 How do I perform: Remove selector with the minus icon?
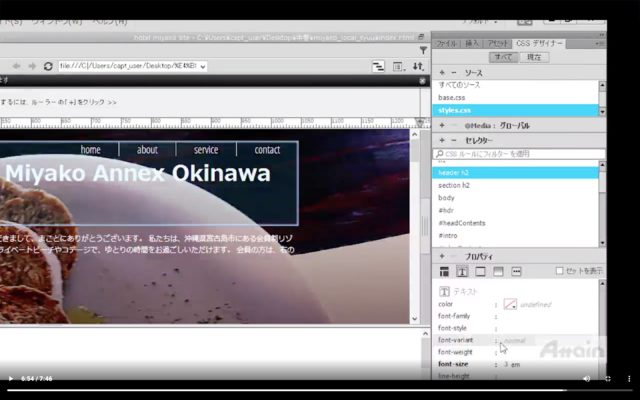(453, 140)
